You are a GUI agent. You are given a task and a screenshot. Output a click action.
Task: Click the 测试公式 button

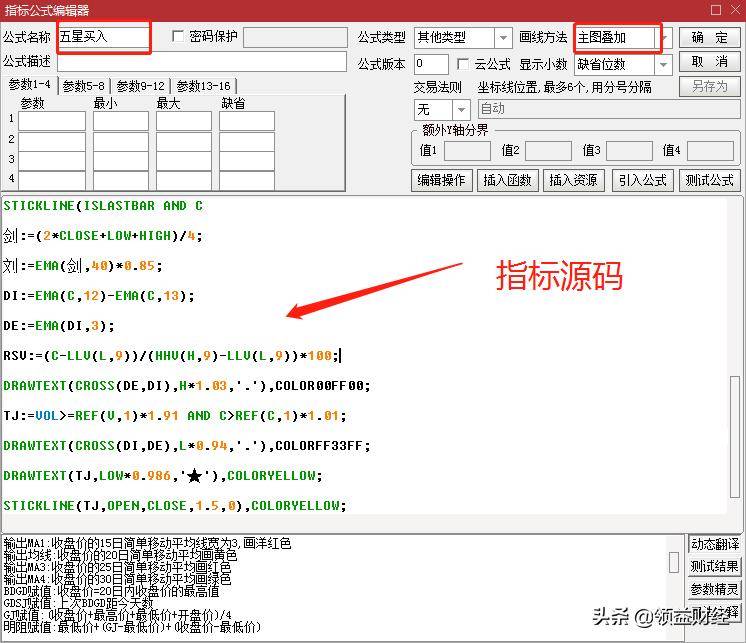click(x=709, y=180)
